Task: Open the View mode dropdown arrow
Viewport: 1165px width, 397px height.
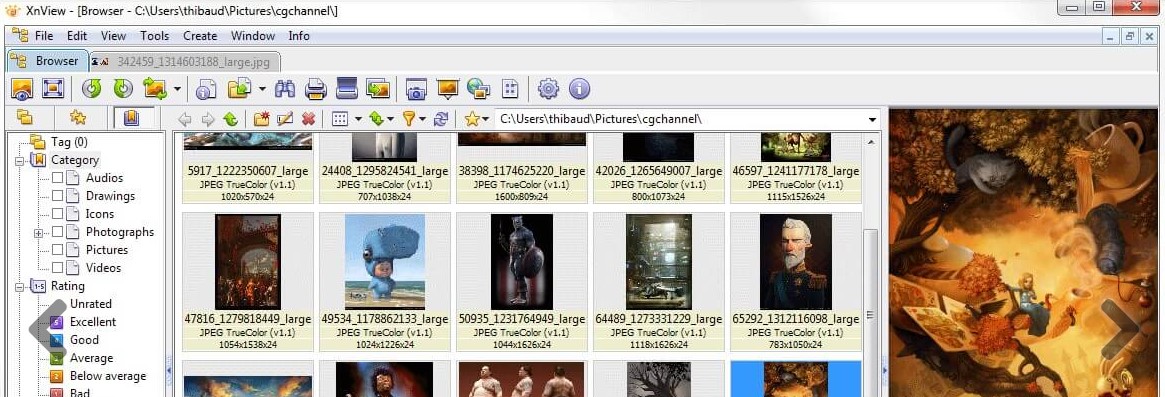Action: click(358, 119)
